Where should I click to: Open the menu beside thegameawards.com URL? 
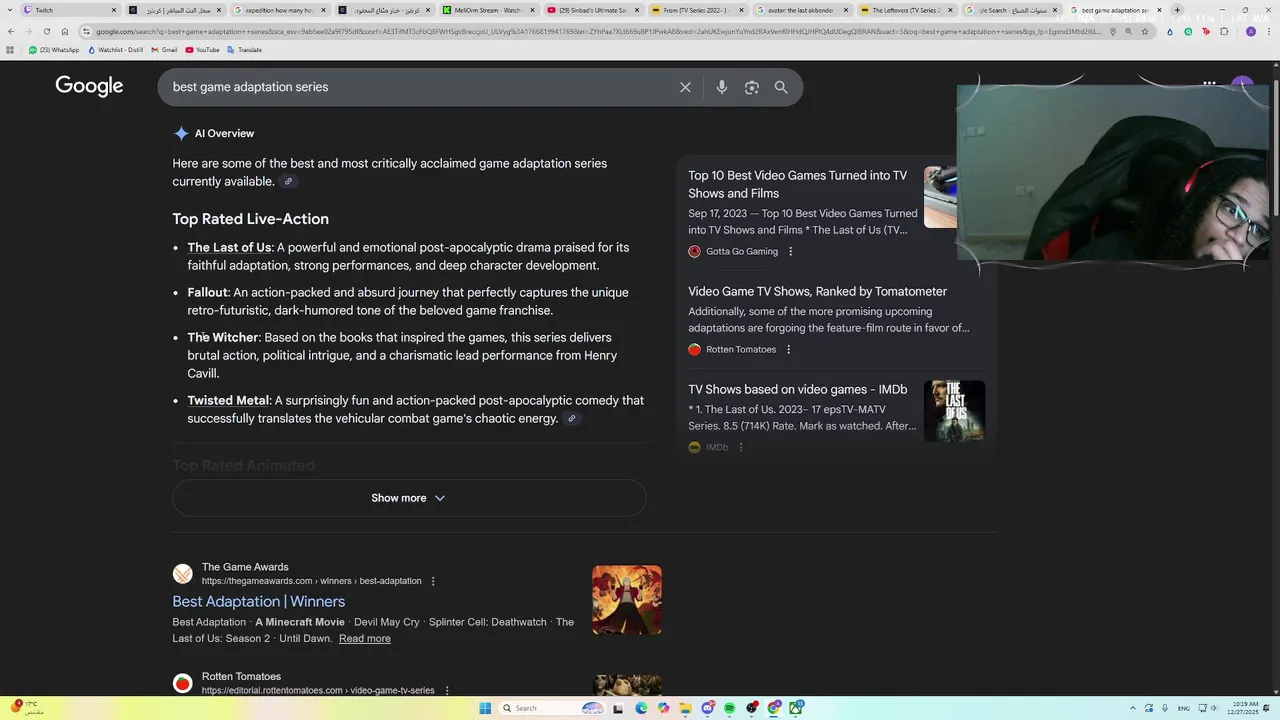pos(433,581)
